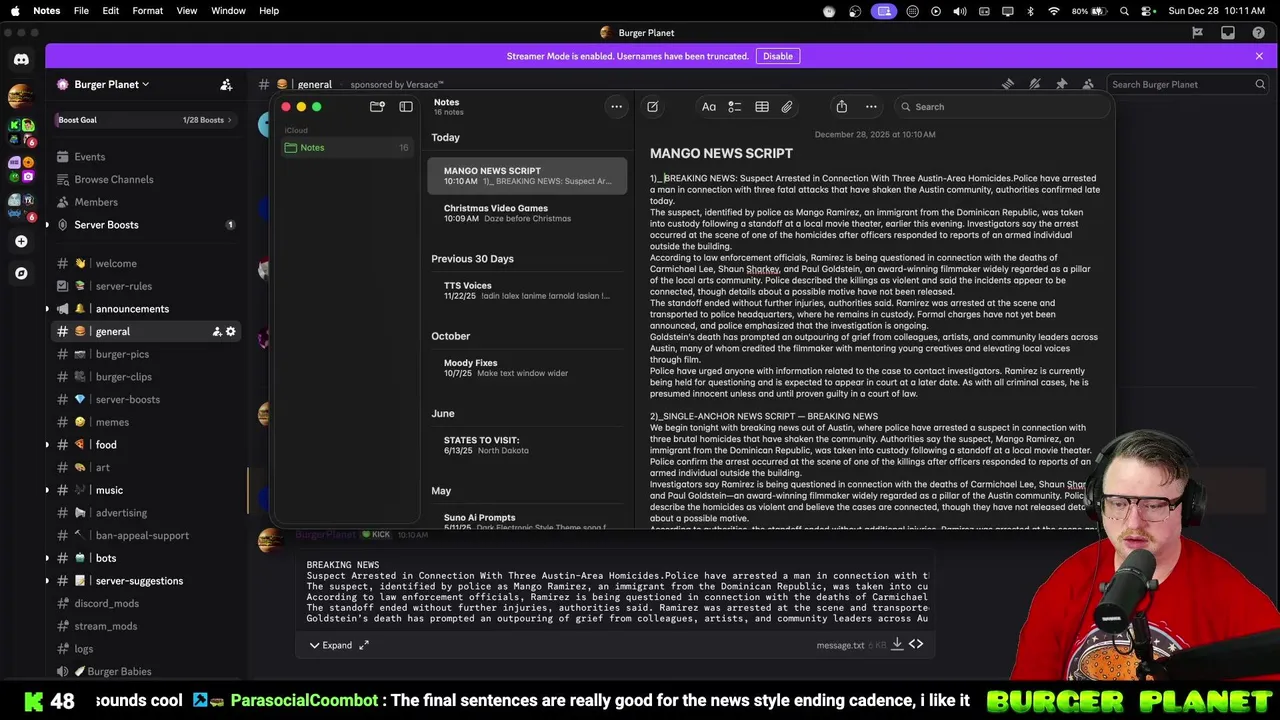Expand the bots channel threads

coord(47,558)
